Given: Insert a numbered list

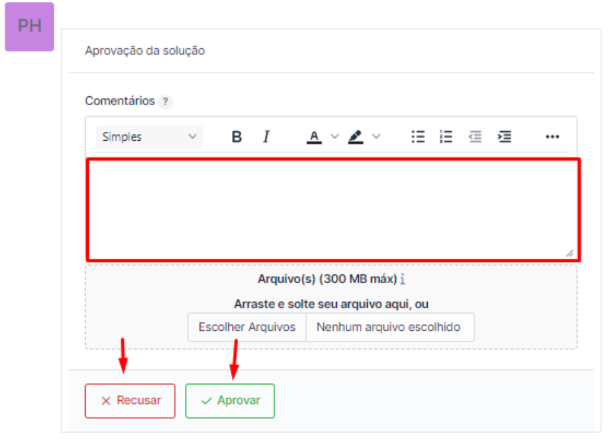Looking at the screenshot, I should click(447, 137).
